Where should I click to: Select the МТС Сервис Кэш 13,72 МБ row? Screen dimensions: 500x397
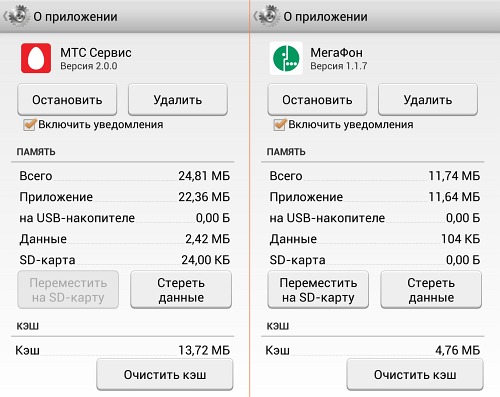[x=123, y=350]
